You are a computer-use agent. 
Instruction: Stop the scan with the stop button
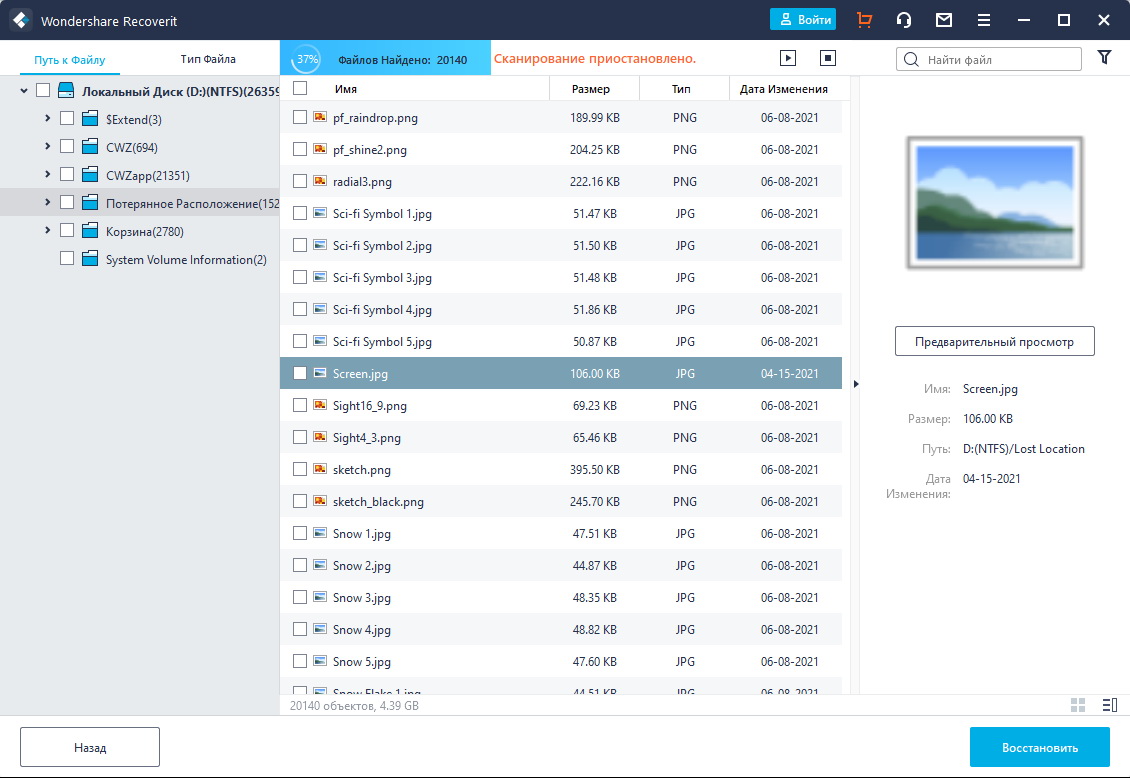click(827, 59)
